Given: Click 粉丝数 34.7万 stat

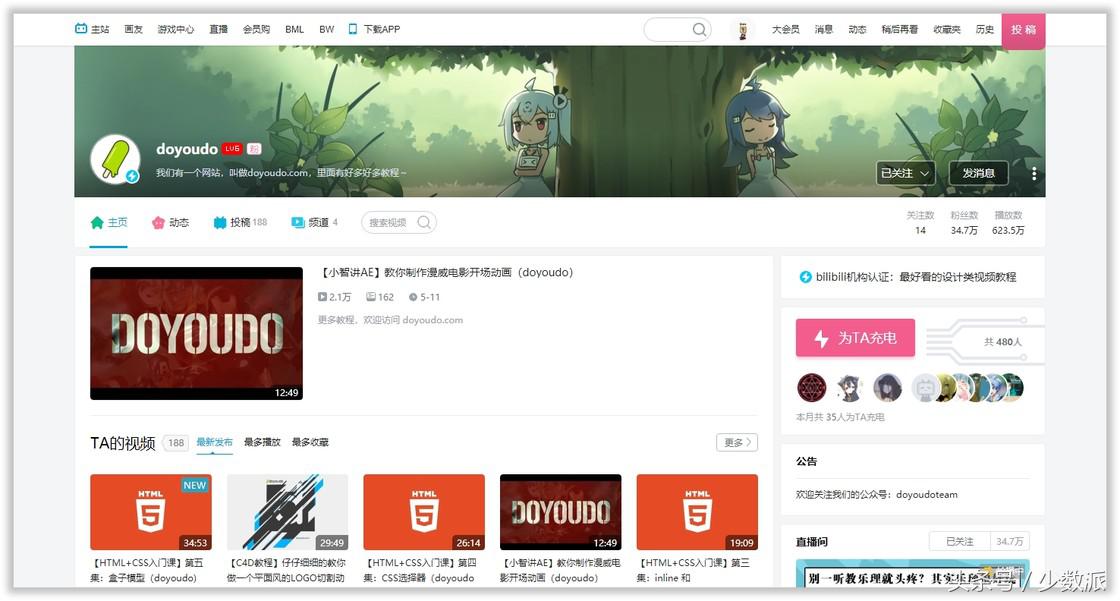Looking at the screenshot, I should (964, 223).
